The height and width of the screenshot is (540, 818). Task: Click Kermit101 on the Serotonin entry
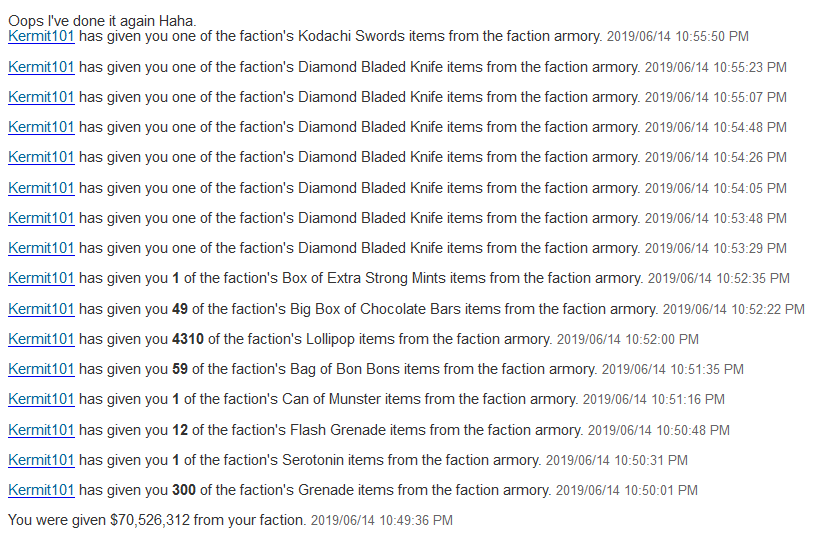pyautogui.click(x=41, y=460)
